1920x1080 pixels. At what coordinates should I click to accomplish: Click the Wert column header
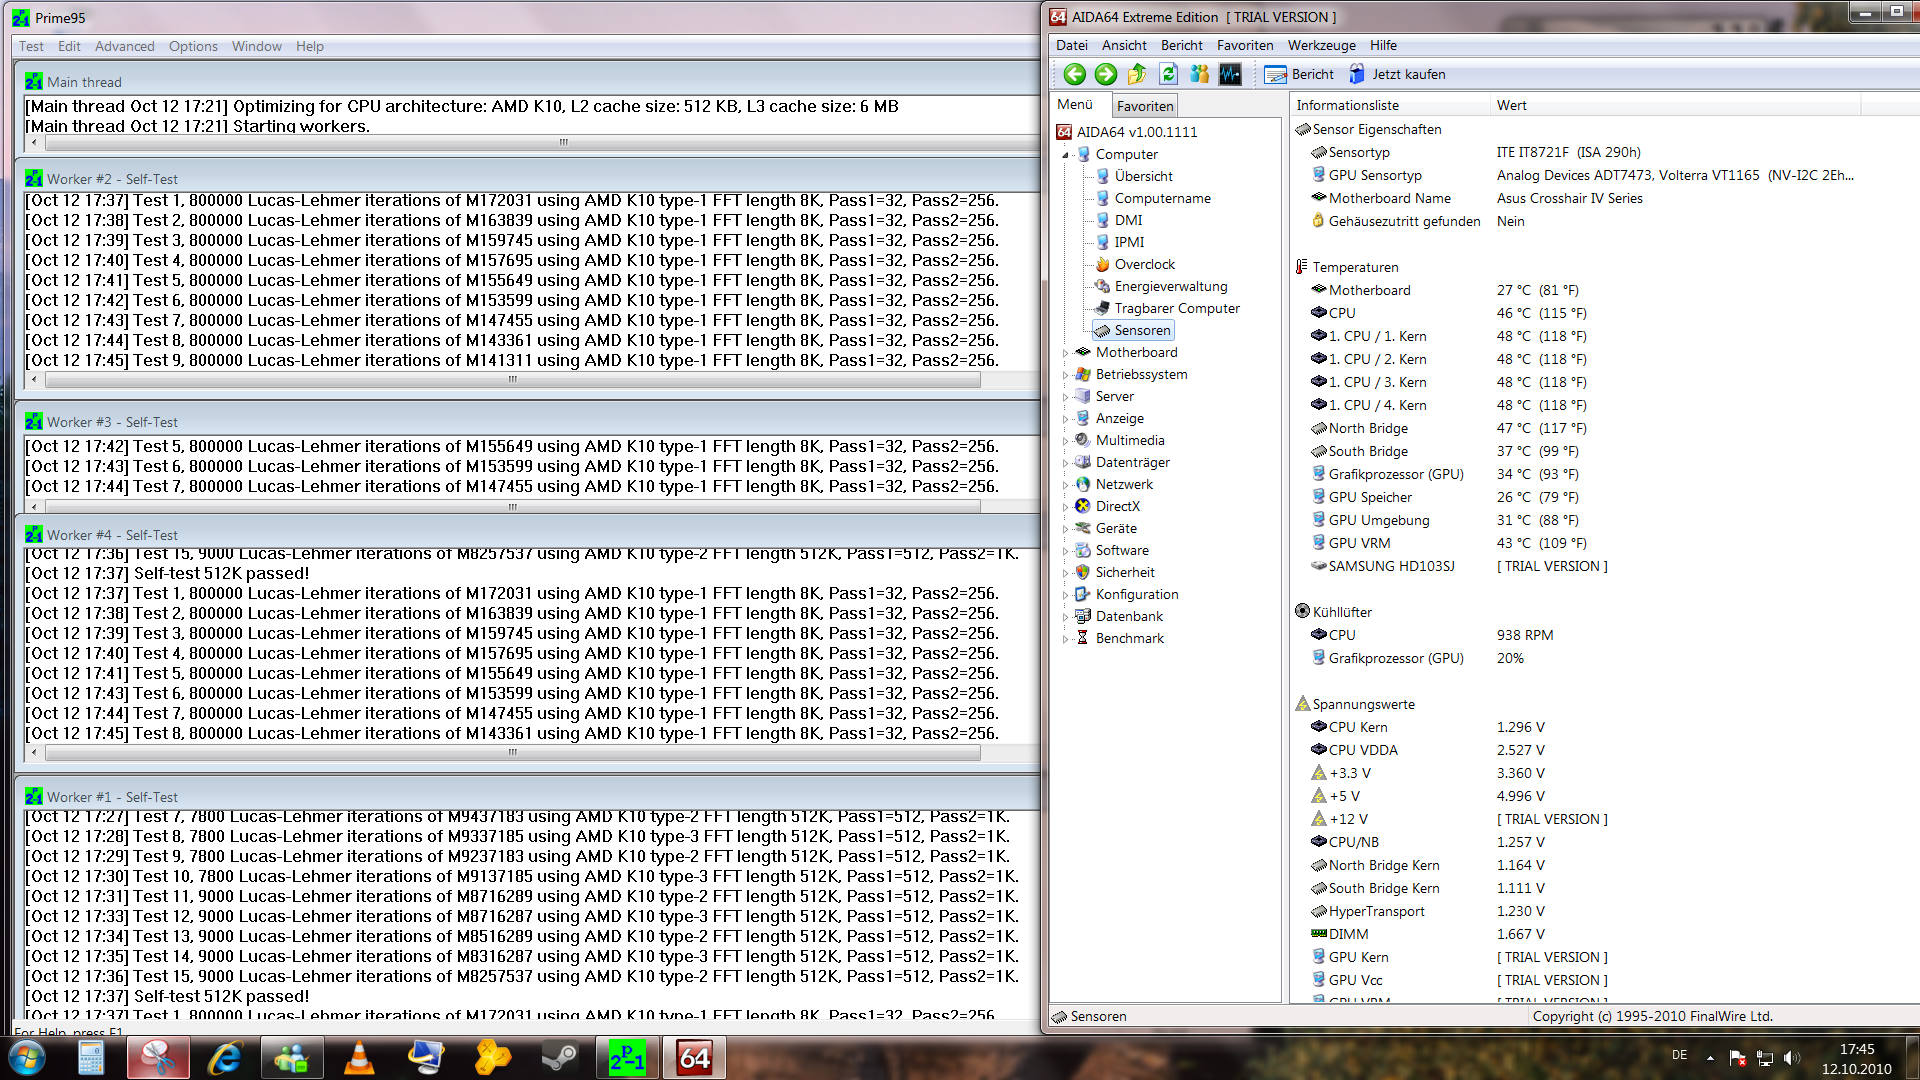pyautogui.click(x=1511, y=105)
